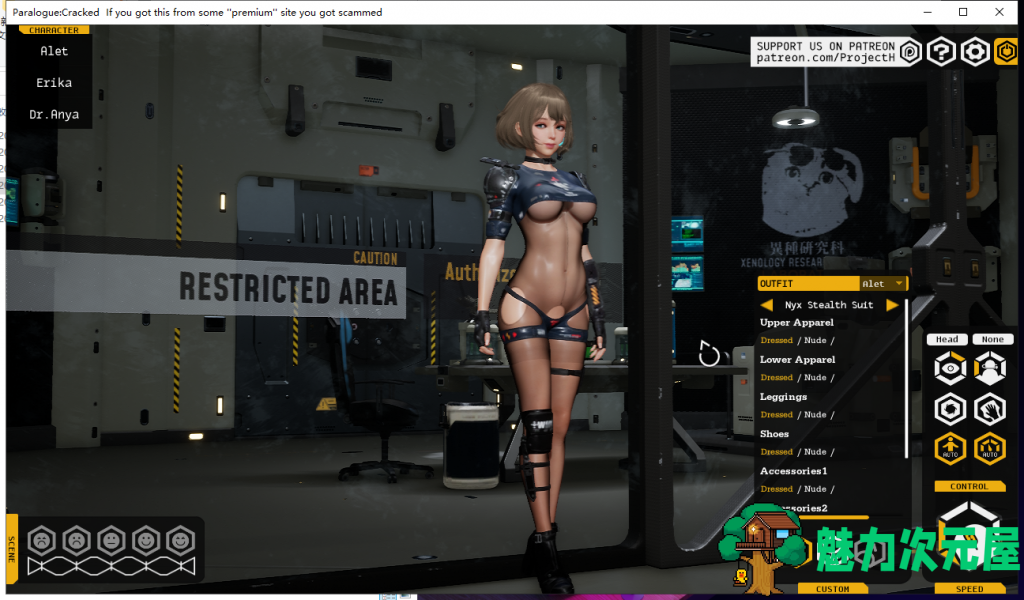The width and height of the screenshot is (1024, 600).
Task: Toggle the auto pose person icon
Action: [x=950, y=449]
